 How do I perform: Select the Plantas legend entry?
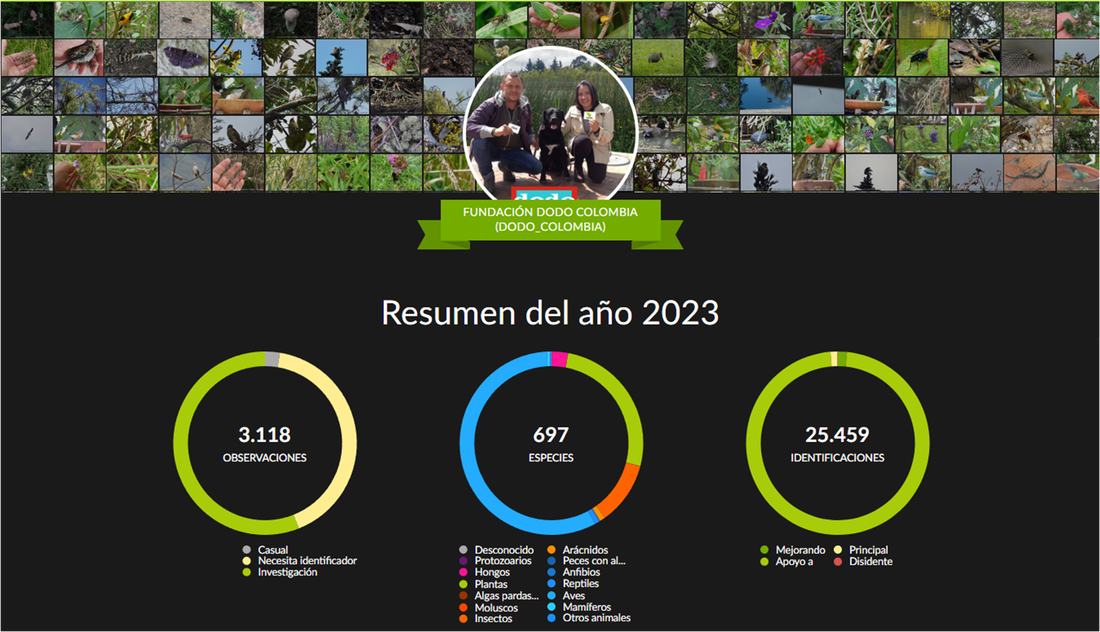(x=483, y=584)
